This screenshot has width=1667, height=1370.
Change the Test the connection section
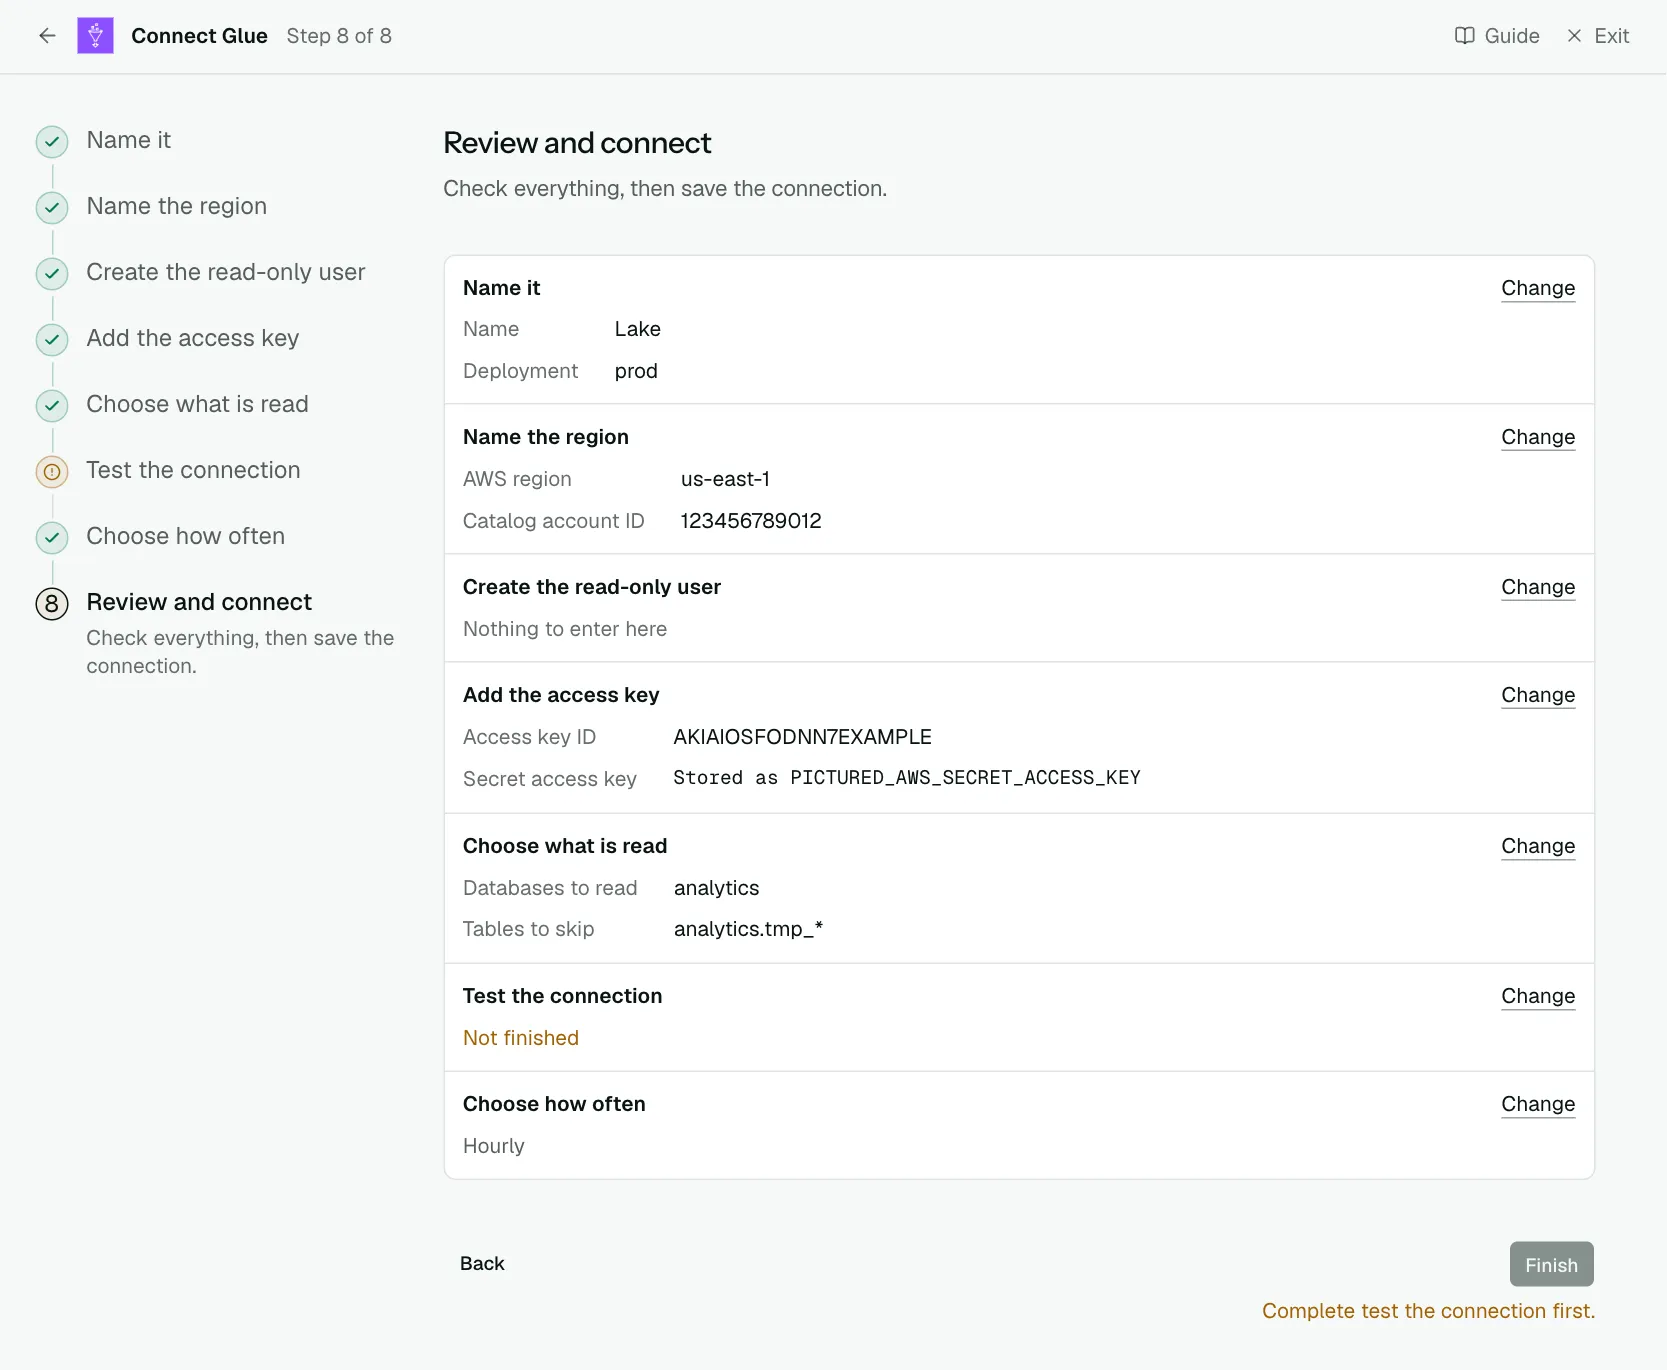pyautogui.click(x=1538, y=996)
